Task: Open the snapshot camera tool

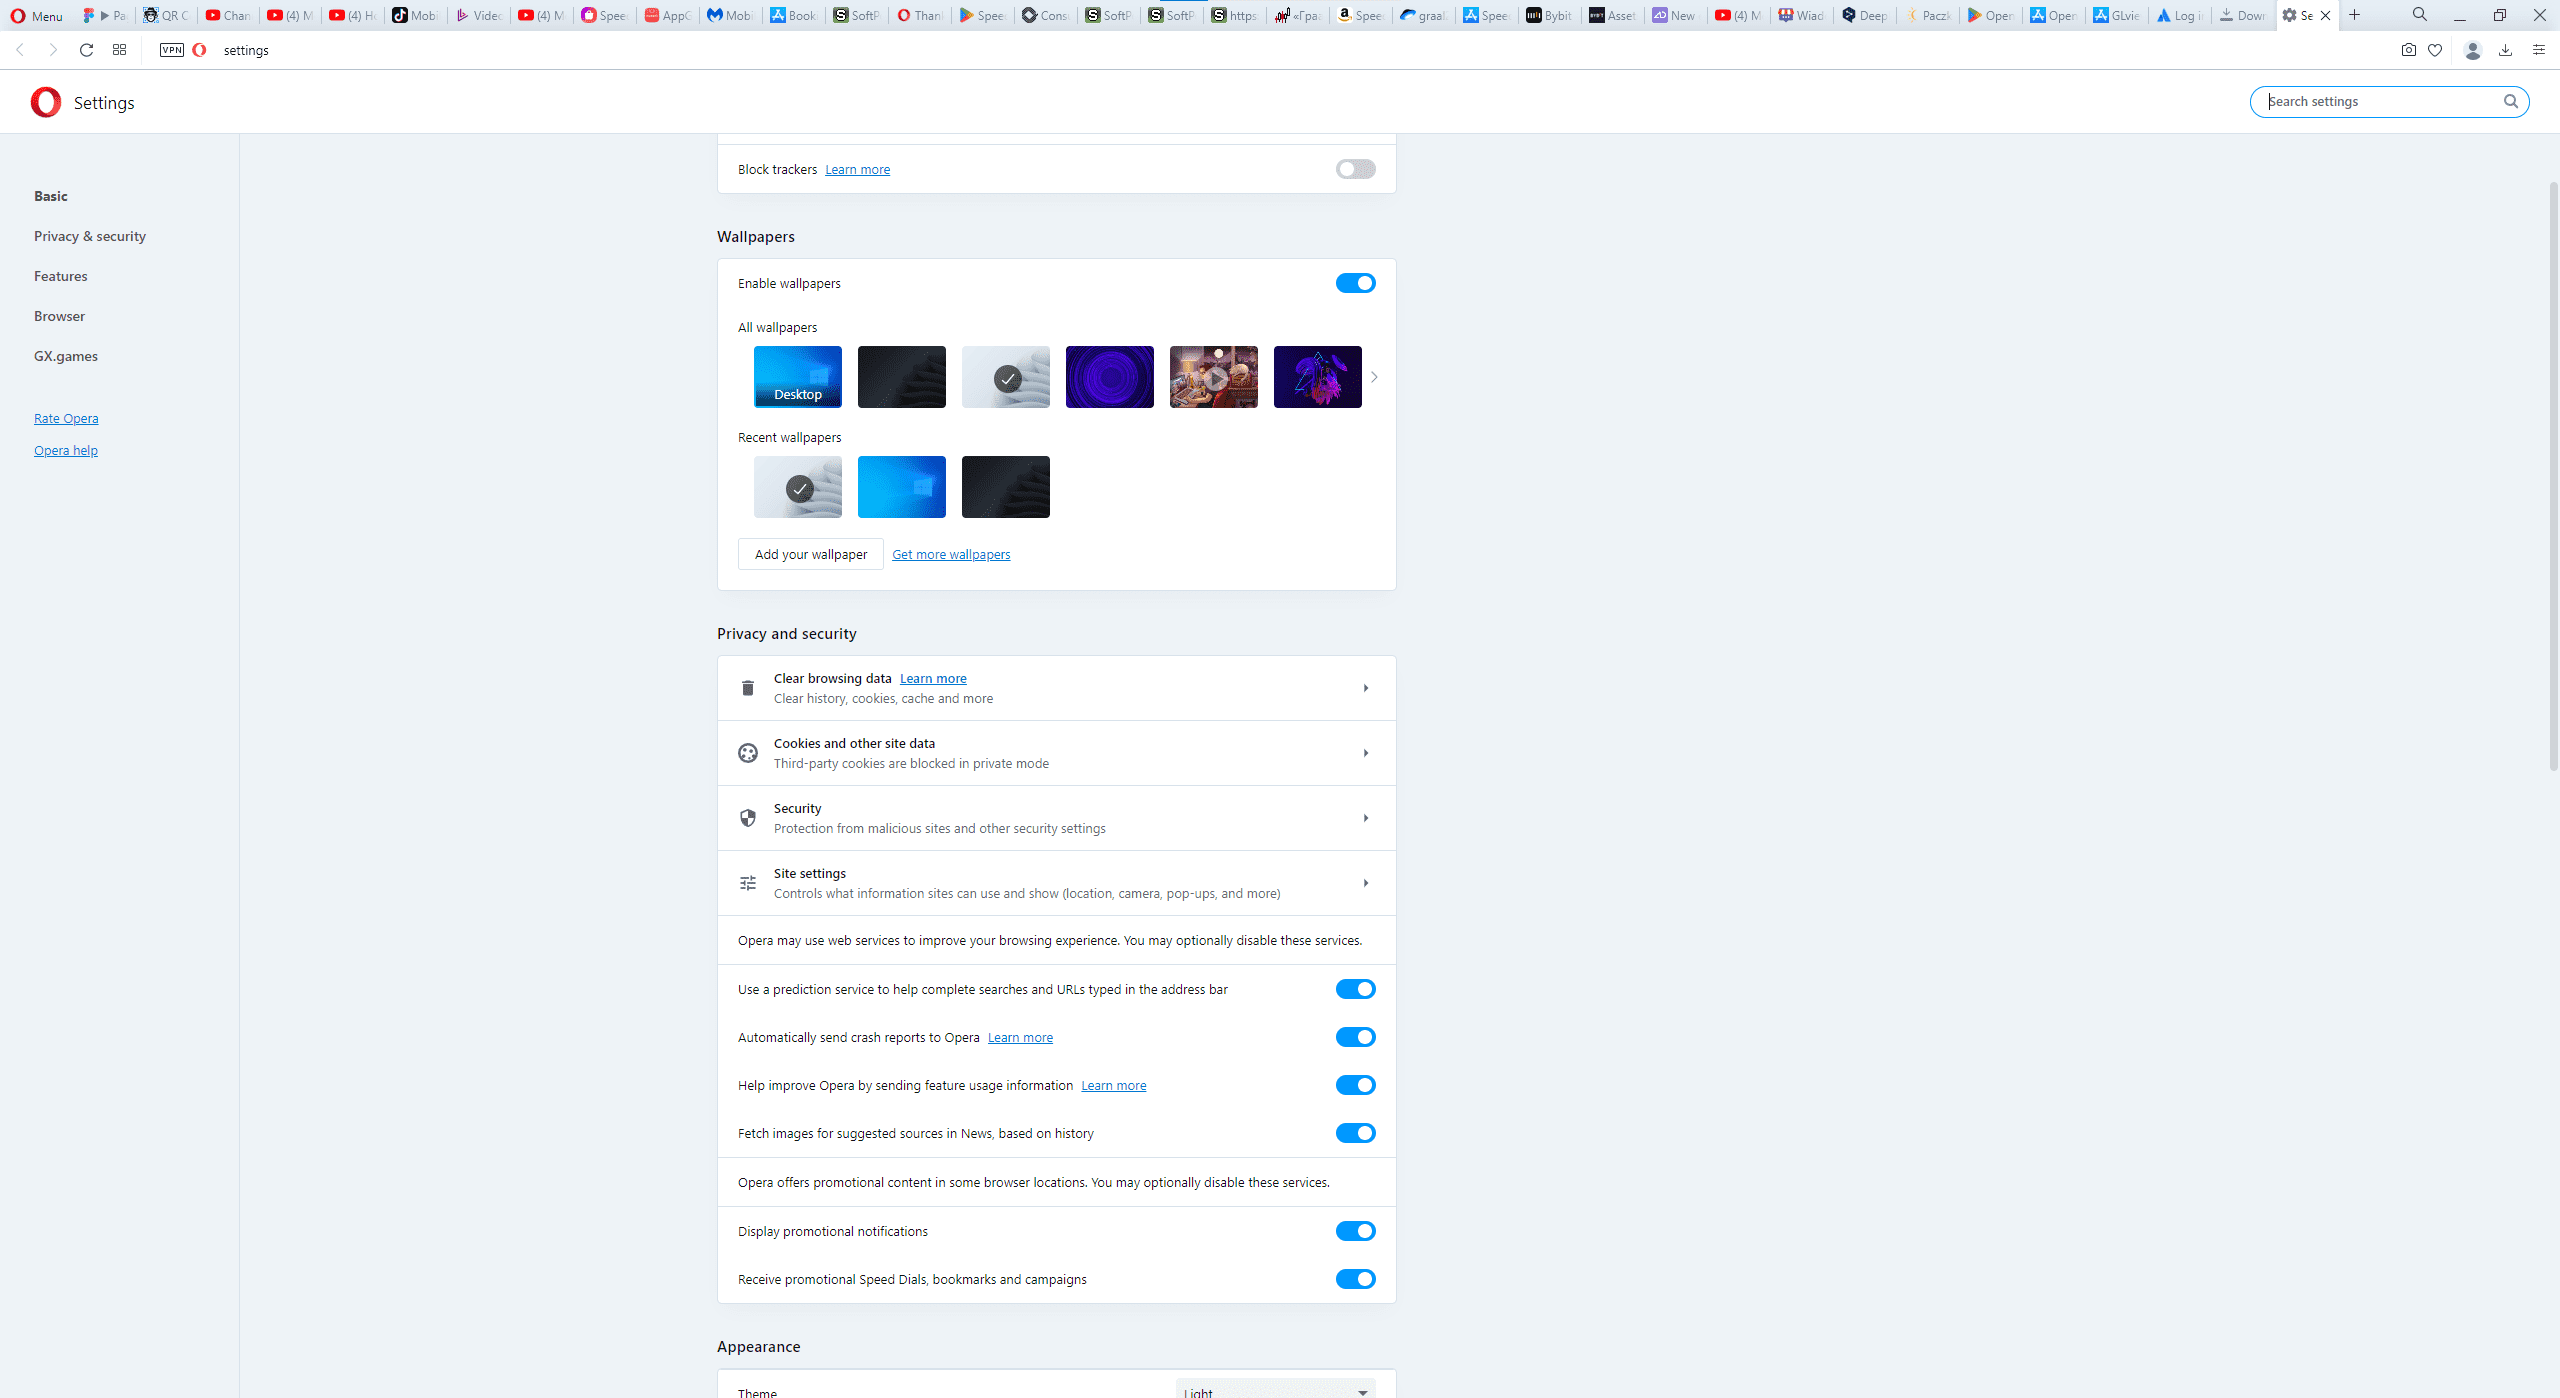Action: (2408, 50)
